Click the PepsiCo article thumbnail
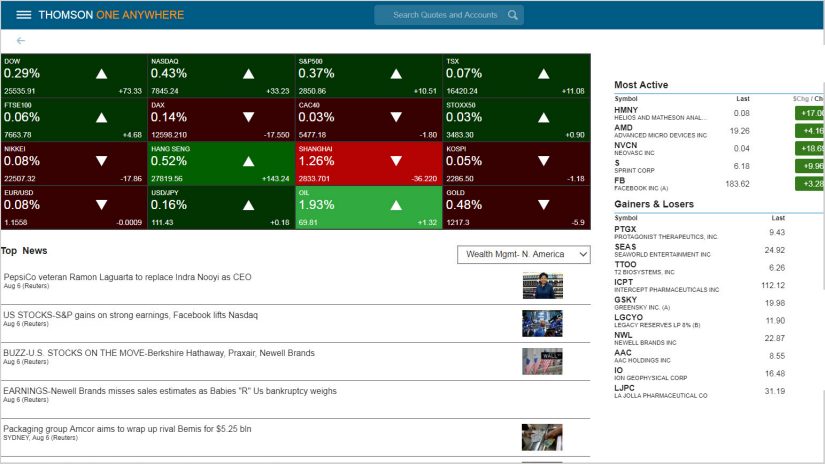825x464 pixels. point(542,286)
